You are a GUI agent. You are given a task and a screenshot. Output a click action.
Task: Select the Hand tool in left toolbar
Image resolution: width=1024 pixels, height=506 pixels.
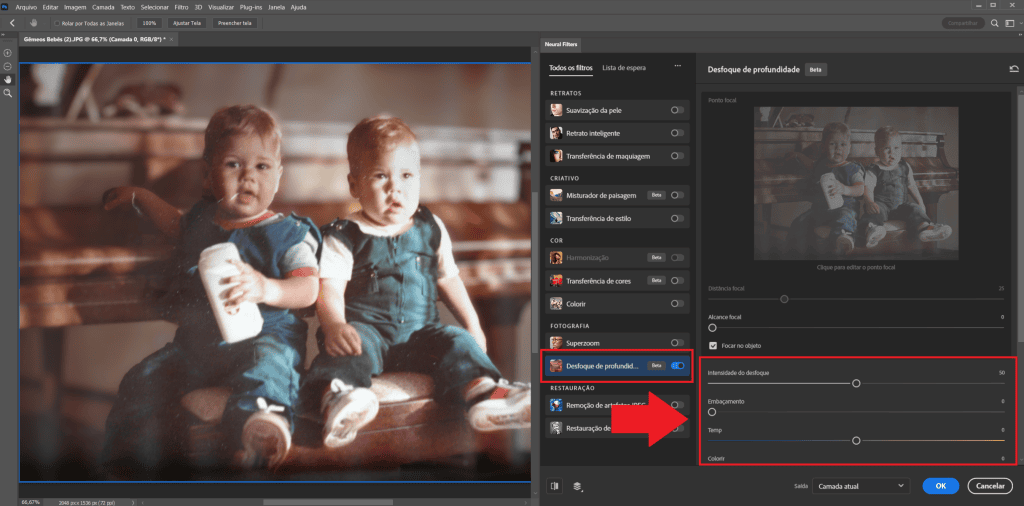[8, 79]
